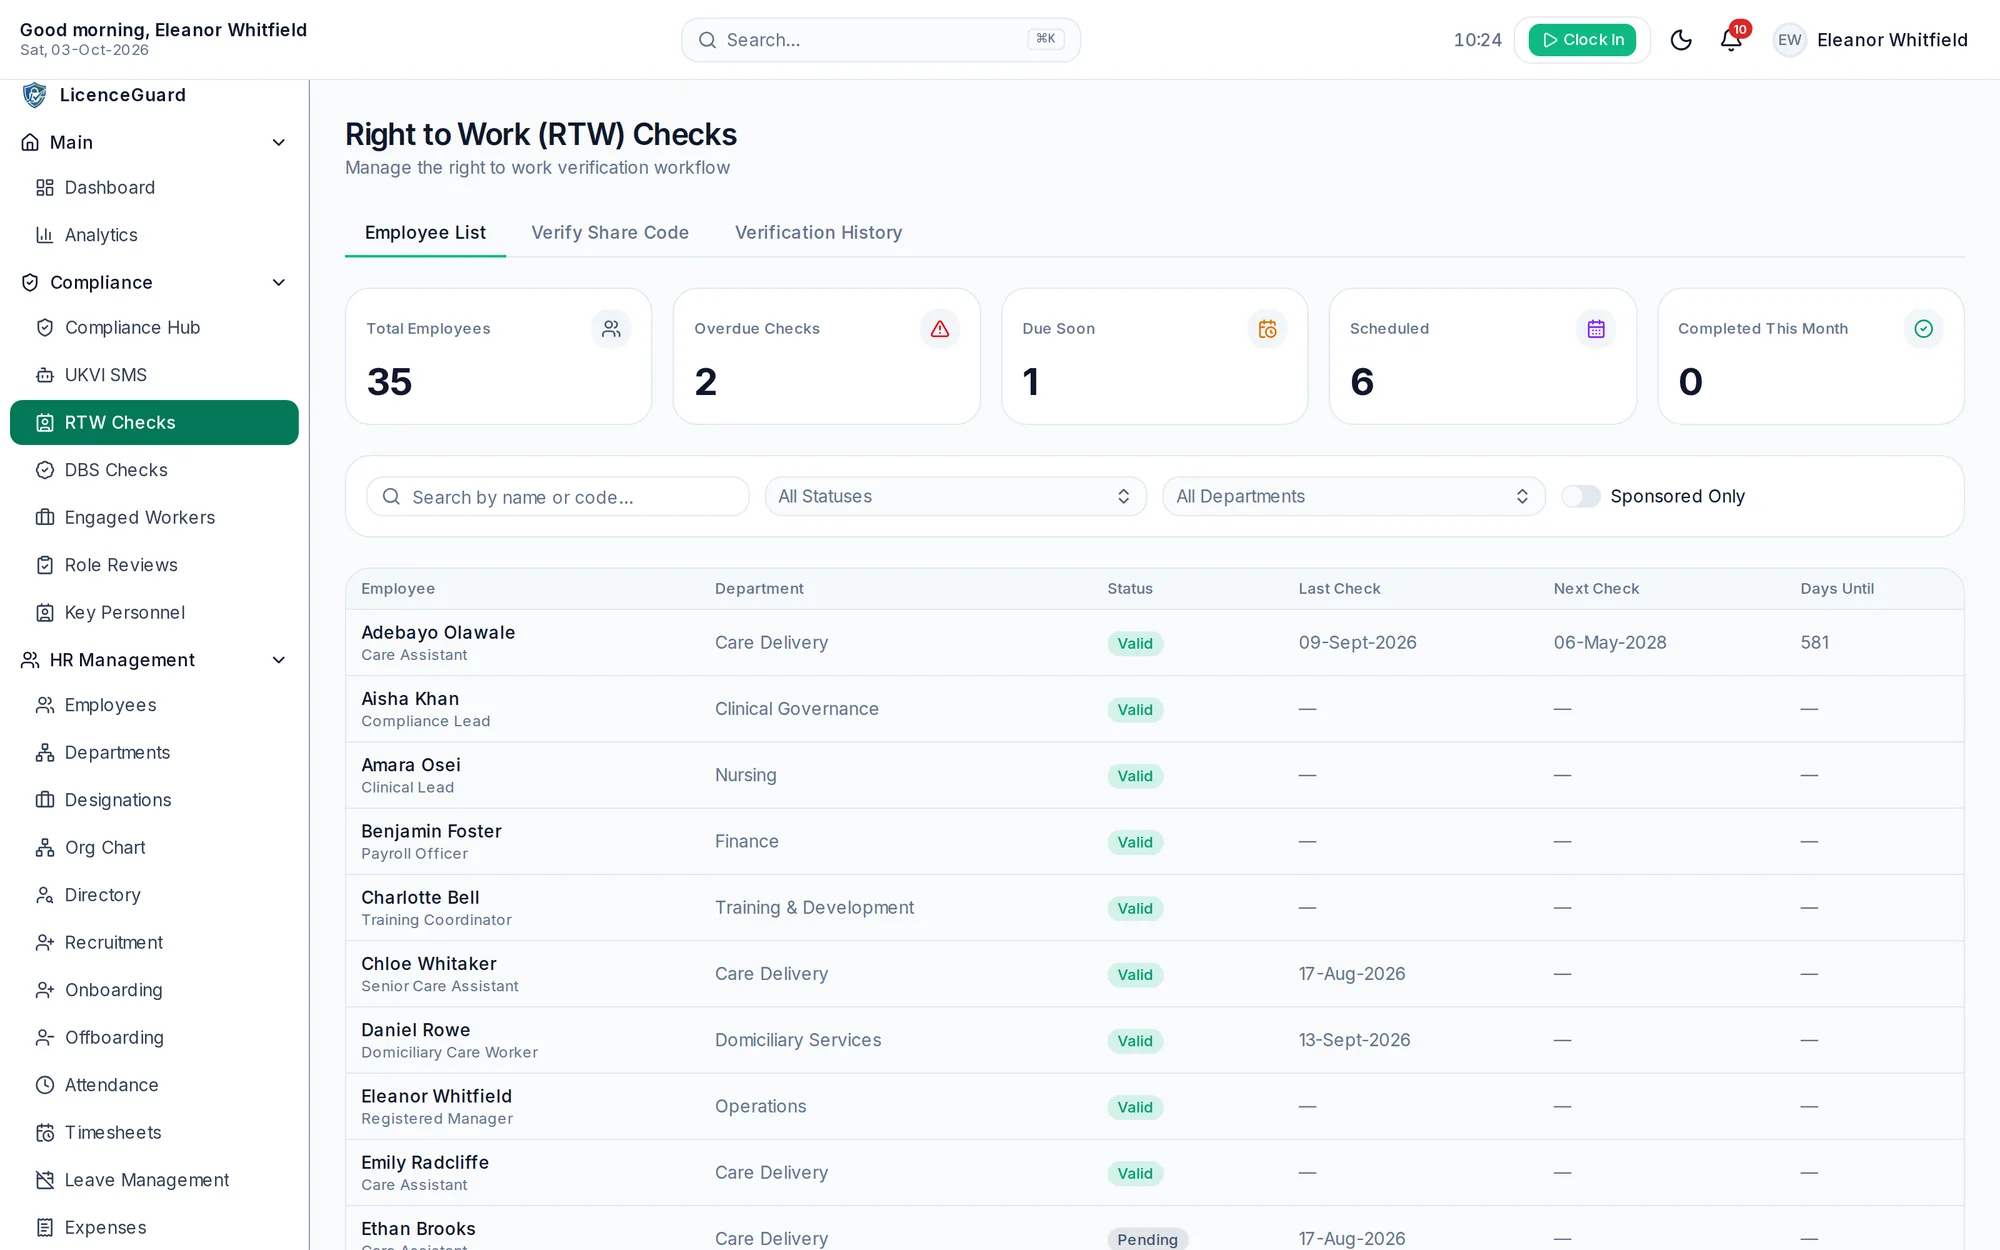Open notifications bell icon
The width and height of the screenshot is (2000, 1250).
pos(1731,40)
